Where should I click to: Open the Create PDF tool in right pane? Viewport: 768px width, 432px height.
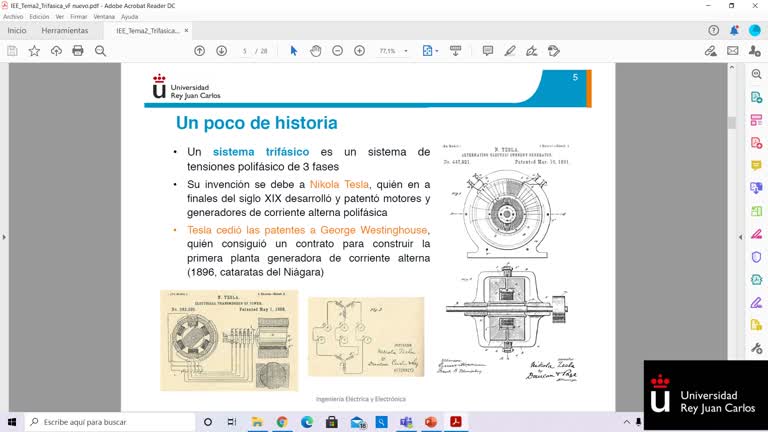tap(756, 143)
